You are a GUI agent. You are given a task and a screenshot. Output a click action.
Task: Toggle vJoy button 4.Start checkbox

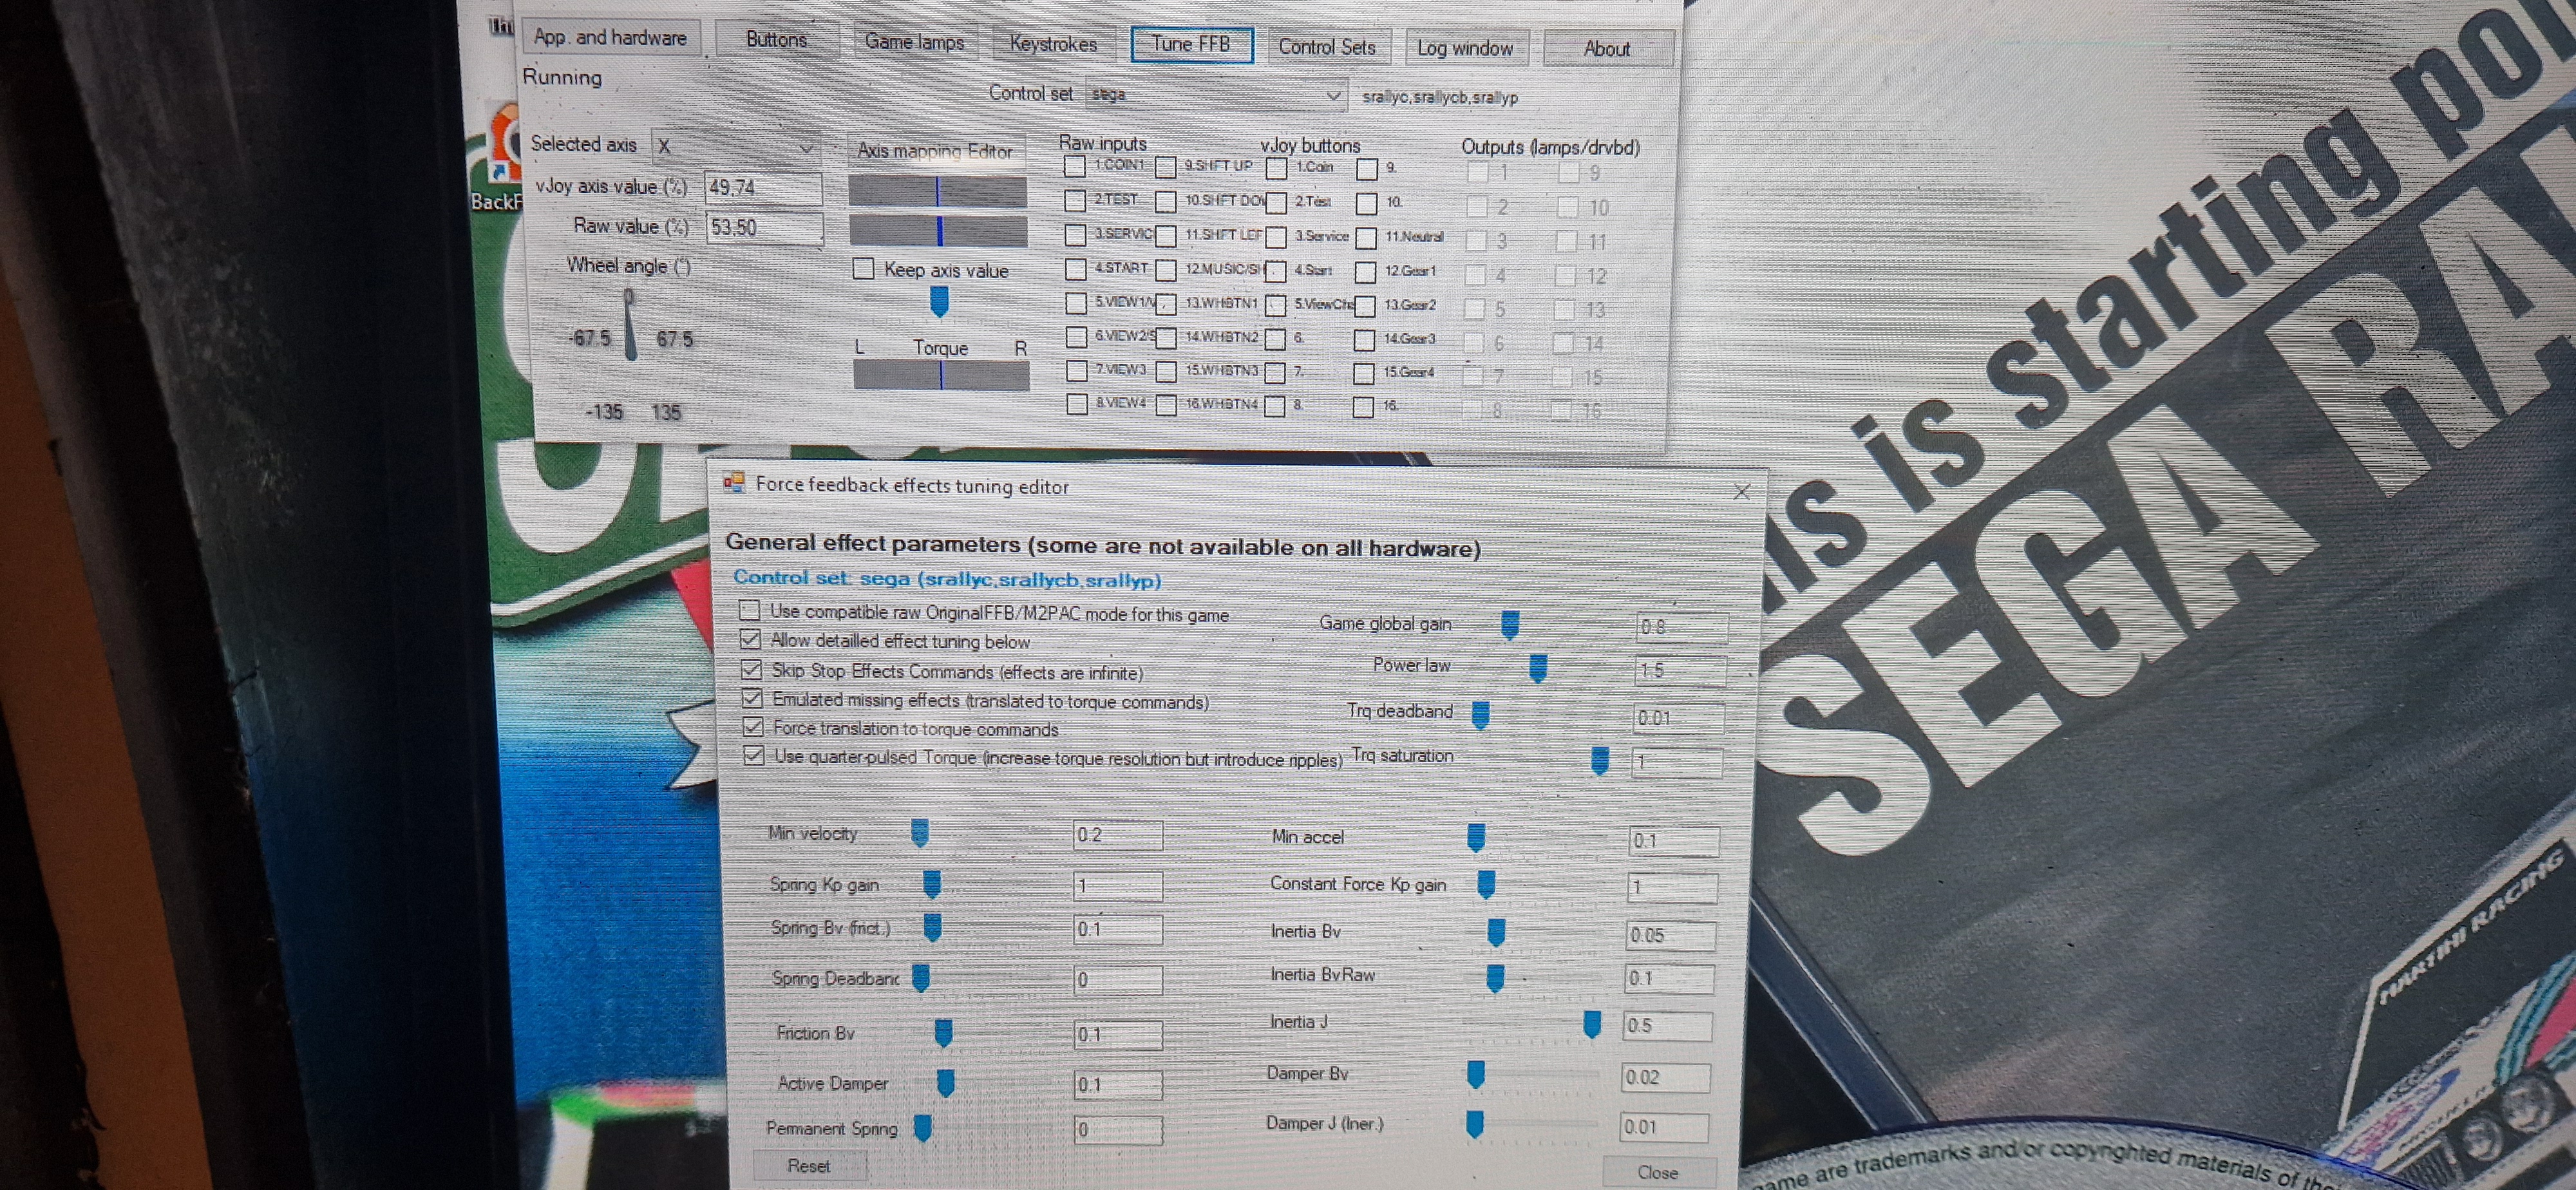pyautogui.click(x=1275, y=271)
